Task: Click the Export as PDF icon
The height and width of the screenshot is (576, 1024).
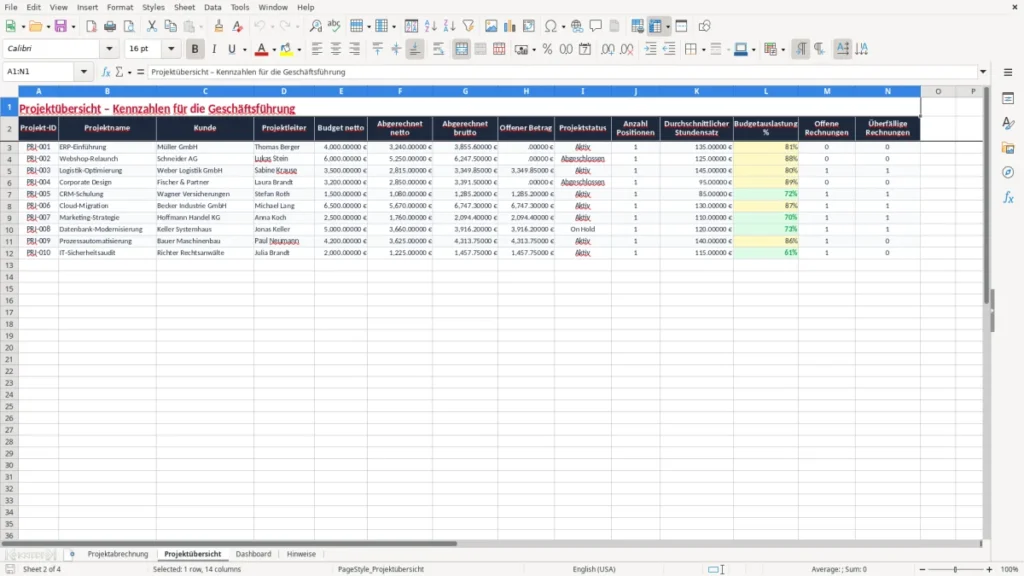Action: (91, 26)
